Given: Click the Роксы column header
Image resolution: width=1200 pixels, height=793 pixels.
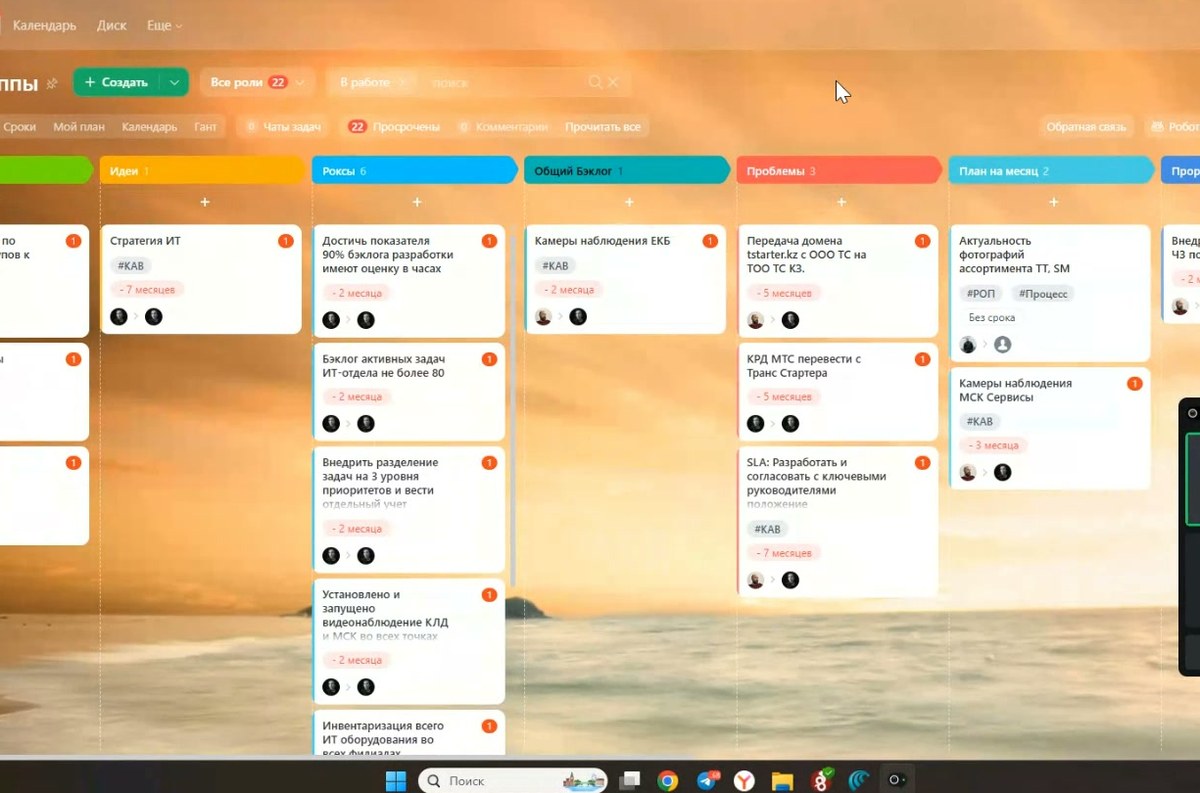Looking at the screenshot, I should [x=414, y=171].
